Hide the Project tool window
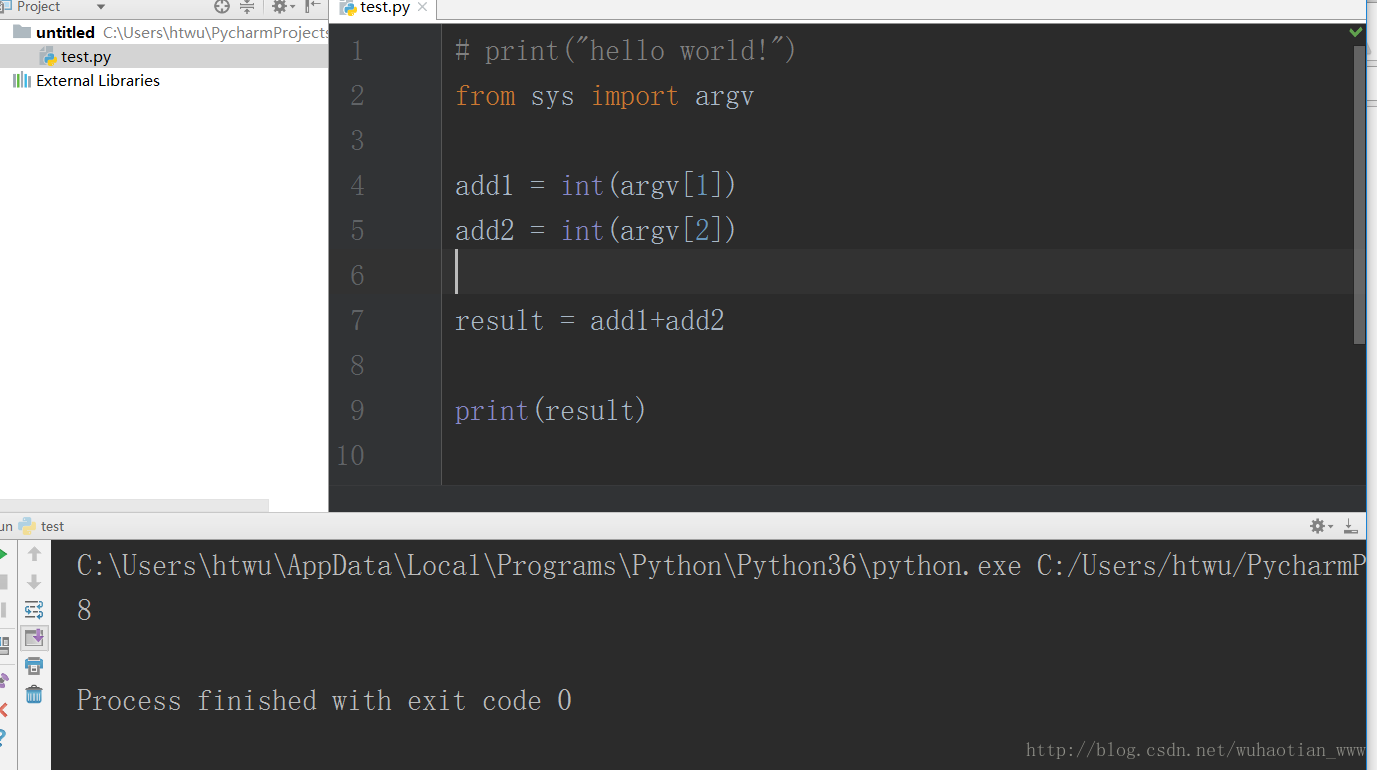Viewport: 1377px width, 770px height. click(x=313, y=7)
